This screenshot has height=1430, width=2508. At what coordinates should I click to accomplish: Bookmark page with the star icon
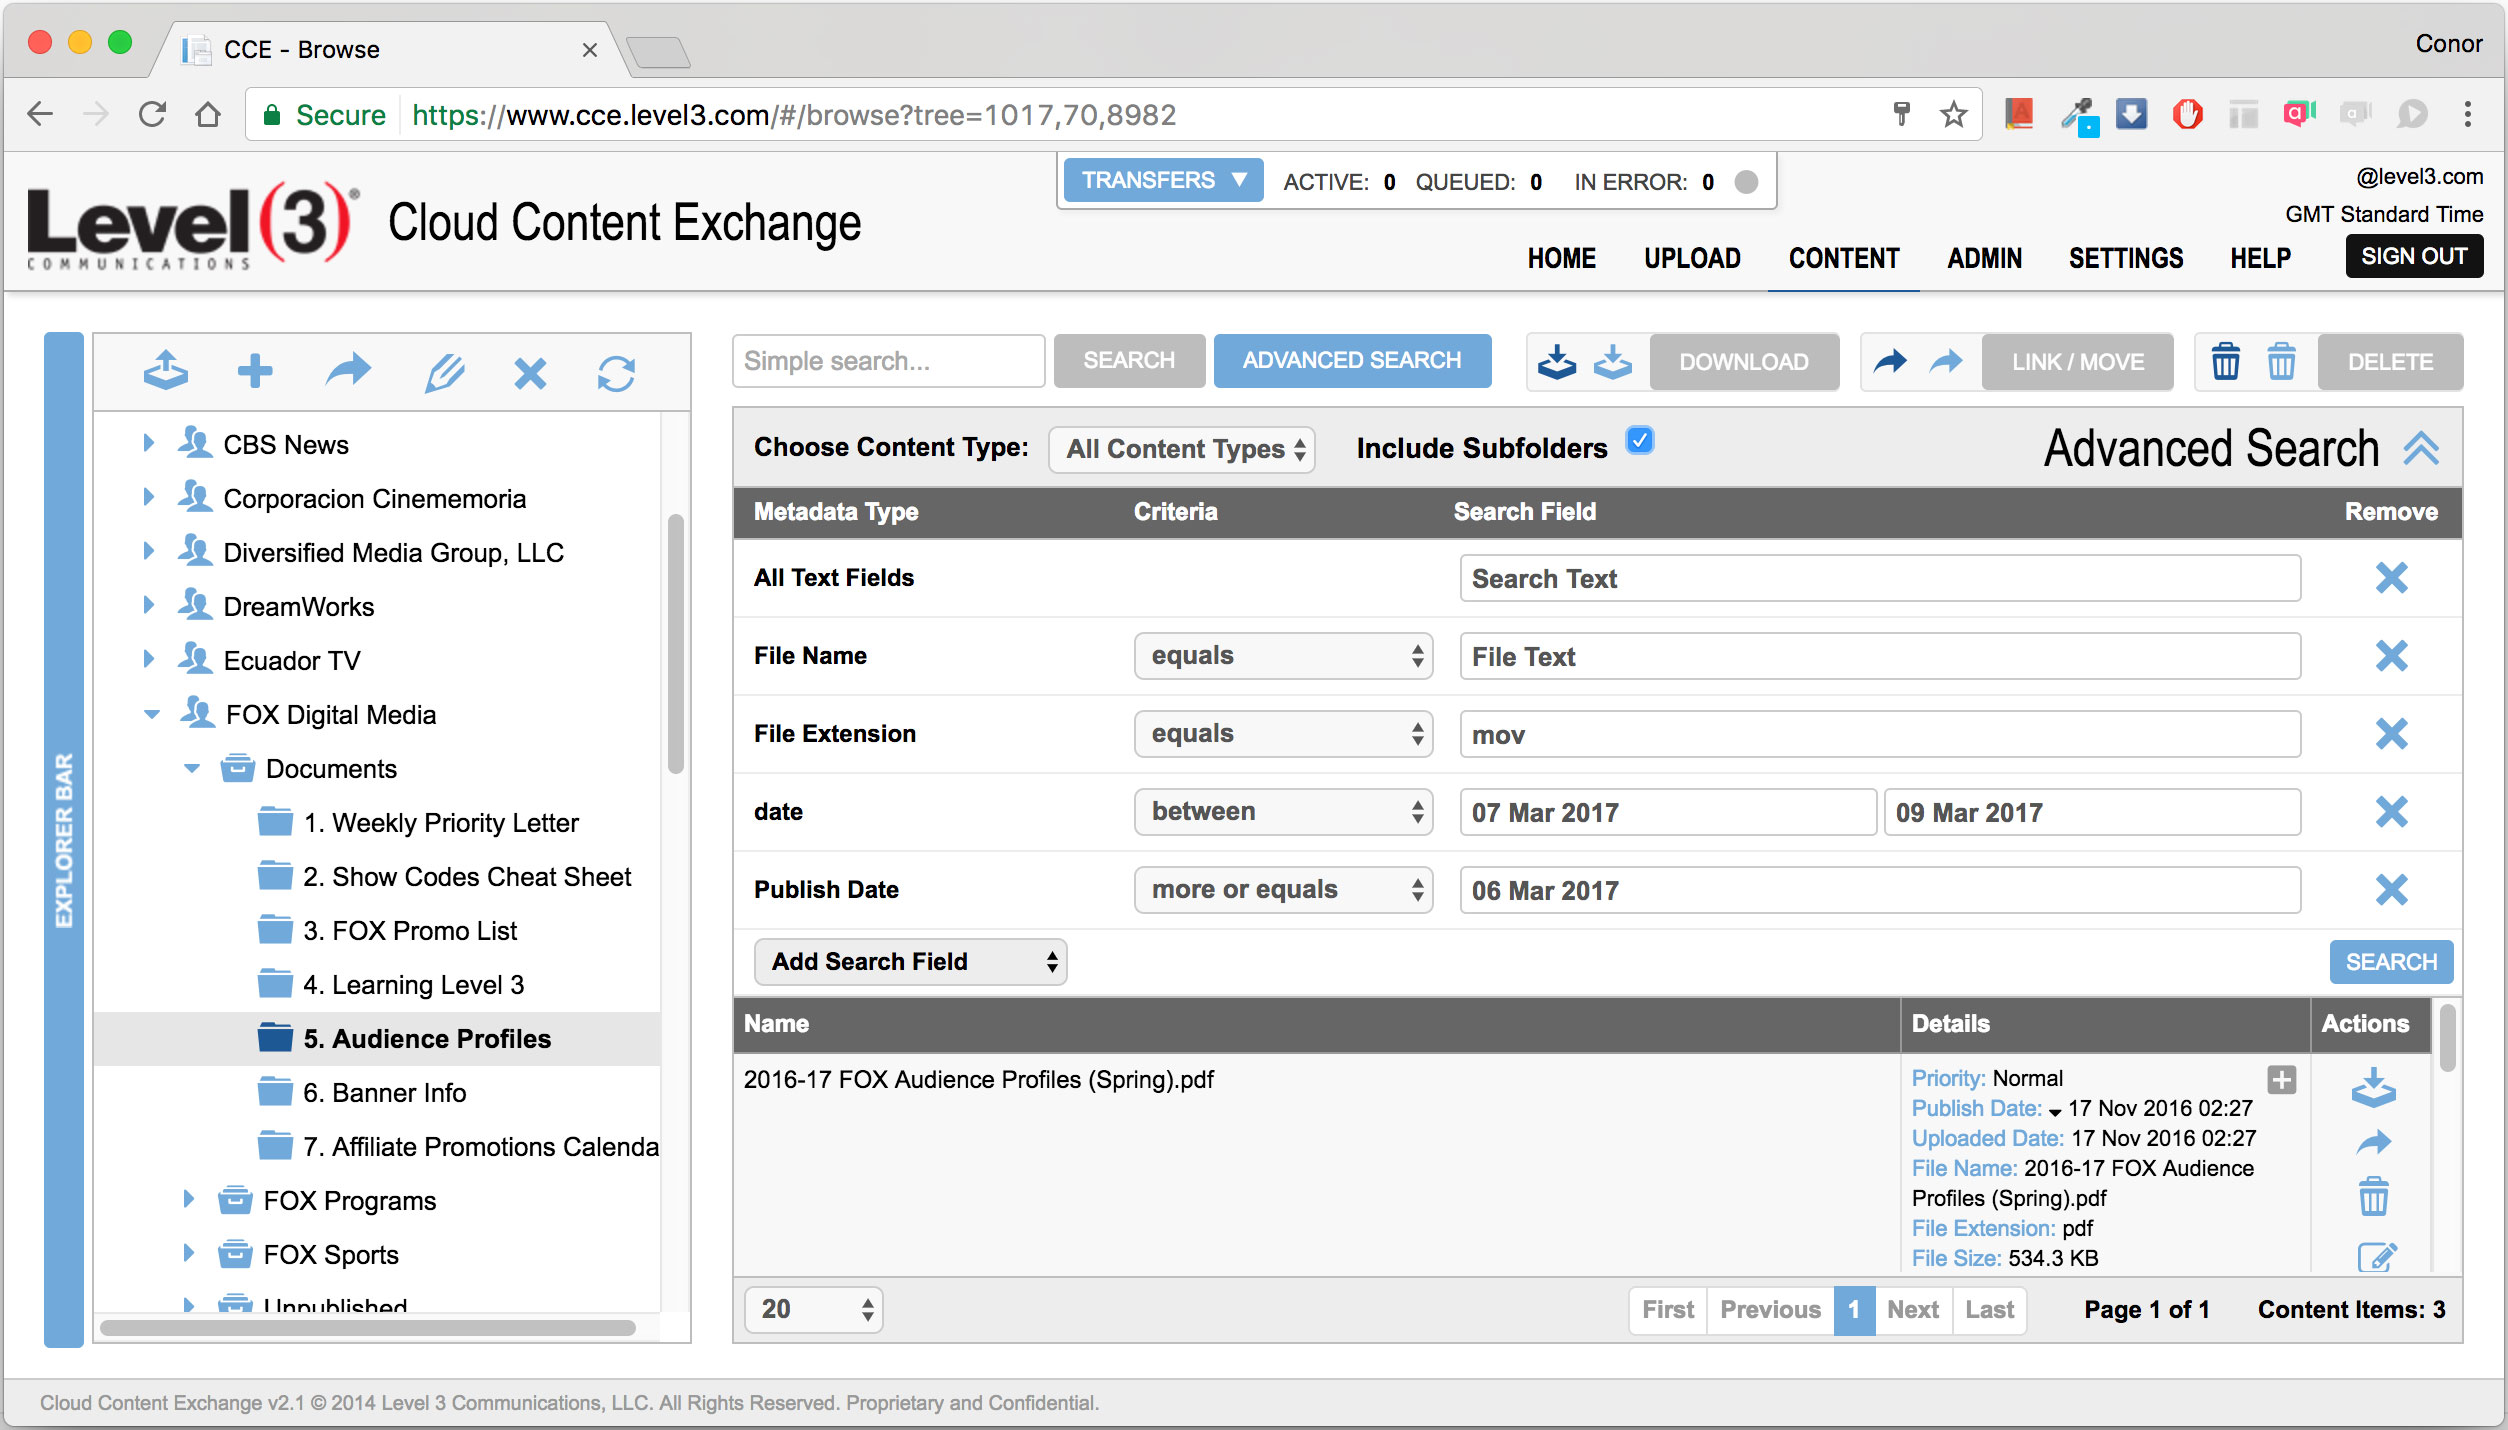(1953, 114)
